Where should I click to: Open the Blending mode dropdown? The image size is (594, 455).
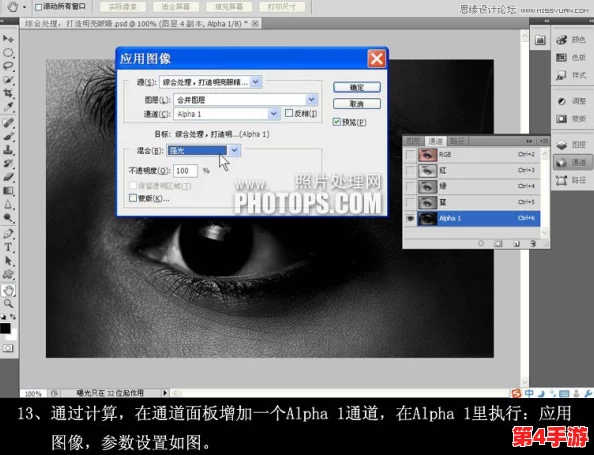(x=234, y=150)
